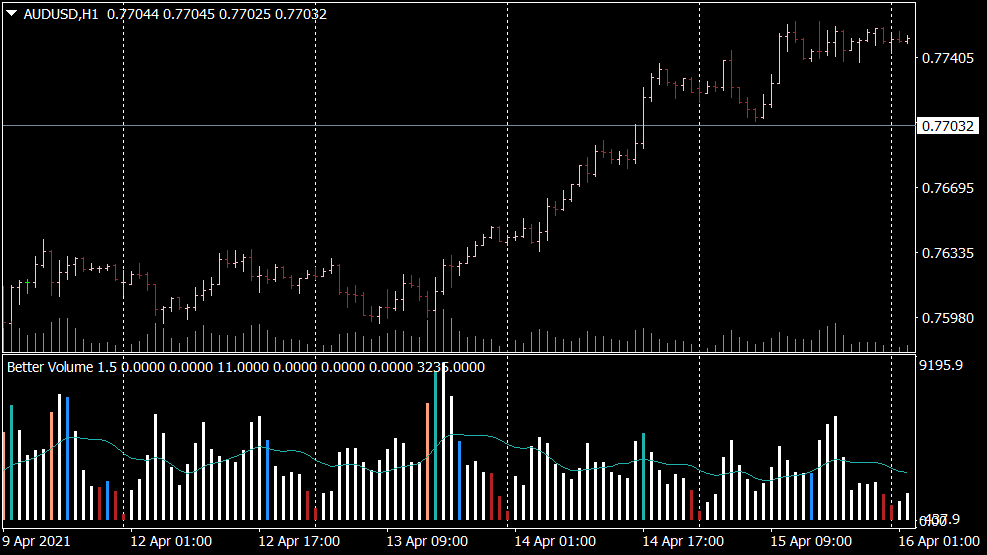Click the 9195.9 indicator scale value
The height and width of the screenshot is (555, 987).
(940, 366)
